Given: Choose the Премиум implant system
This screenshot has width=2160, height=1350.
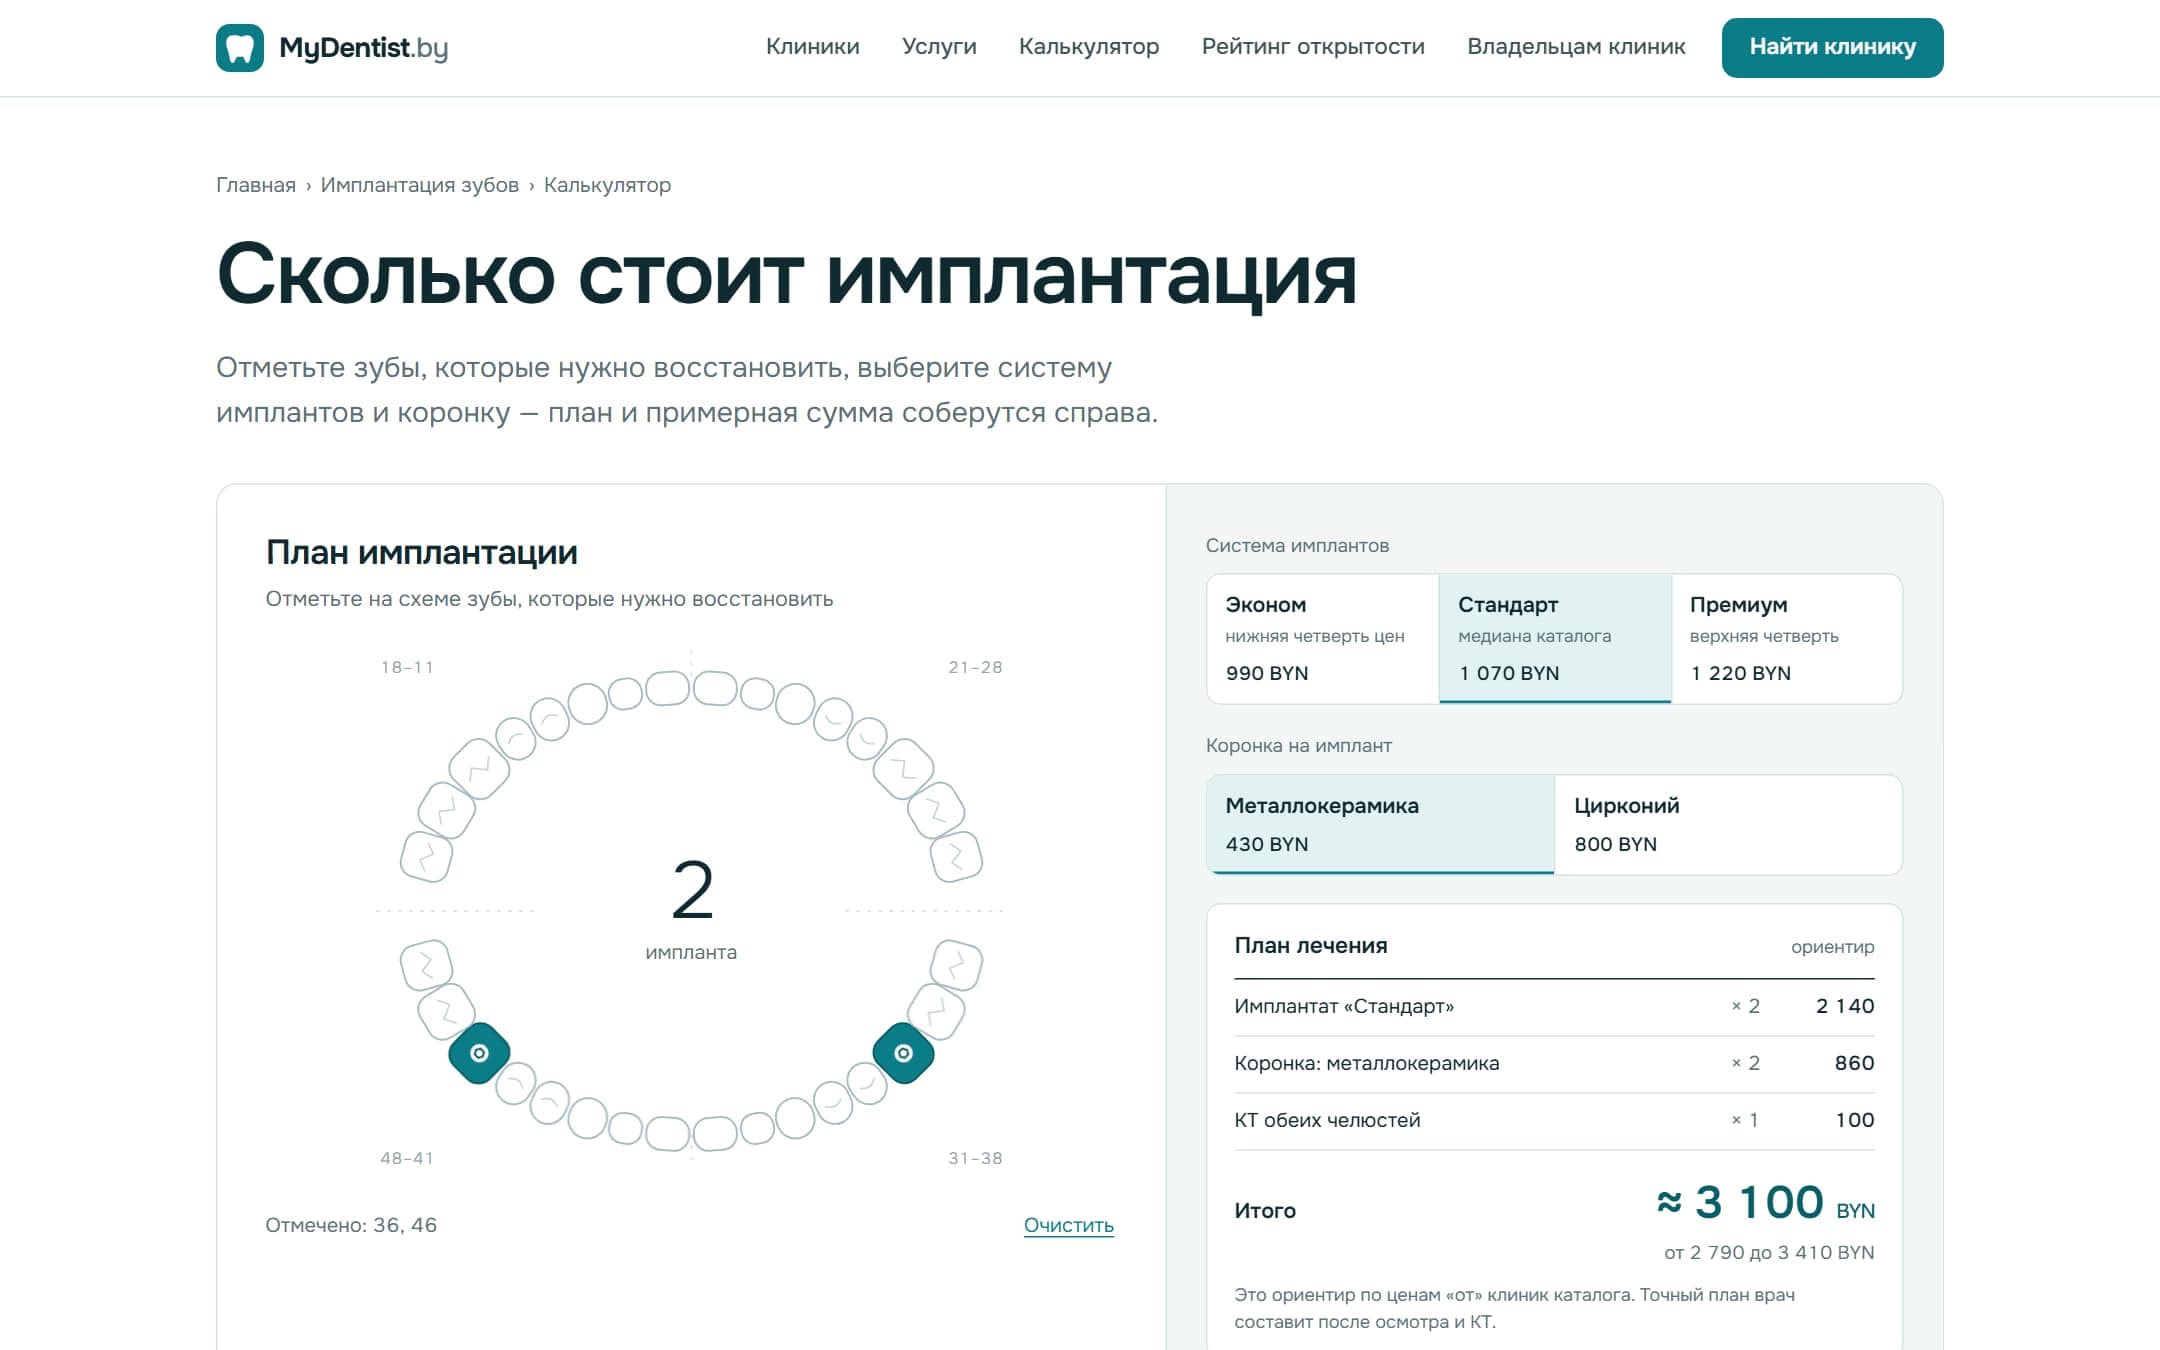Looking at the screenshot, I should click(x=1786, y=638).
